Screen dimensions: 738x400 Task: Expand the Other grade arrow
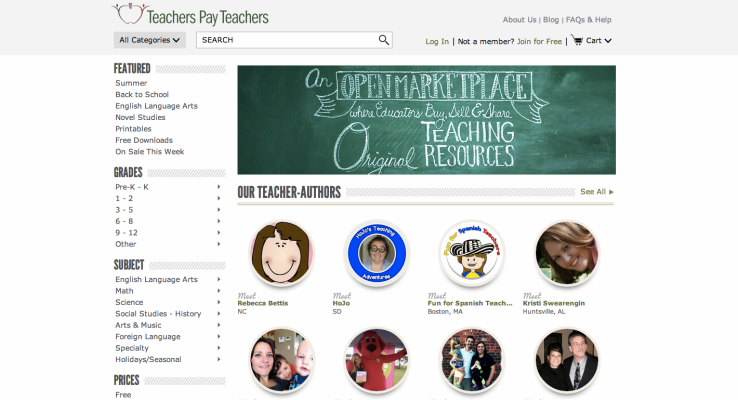219,244
